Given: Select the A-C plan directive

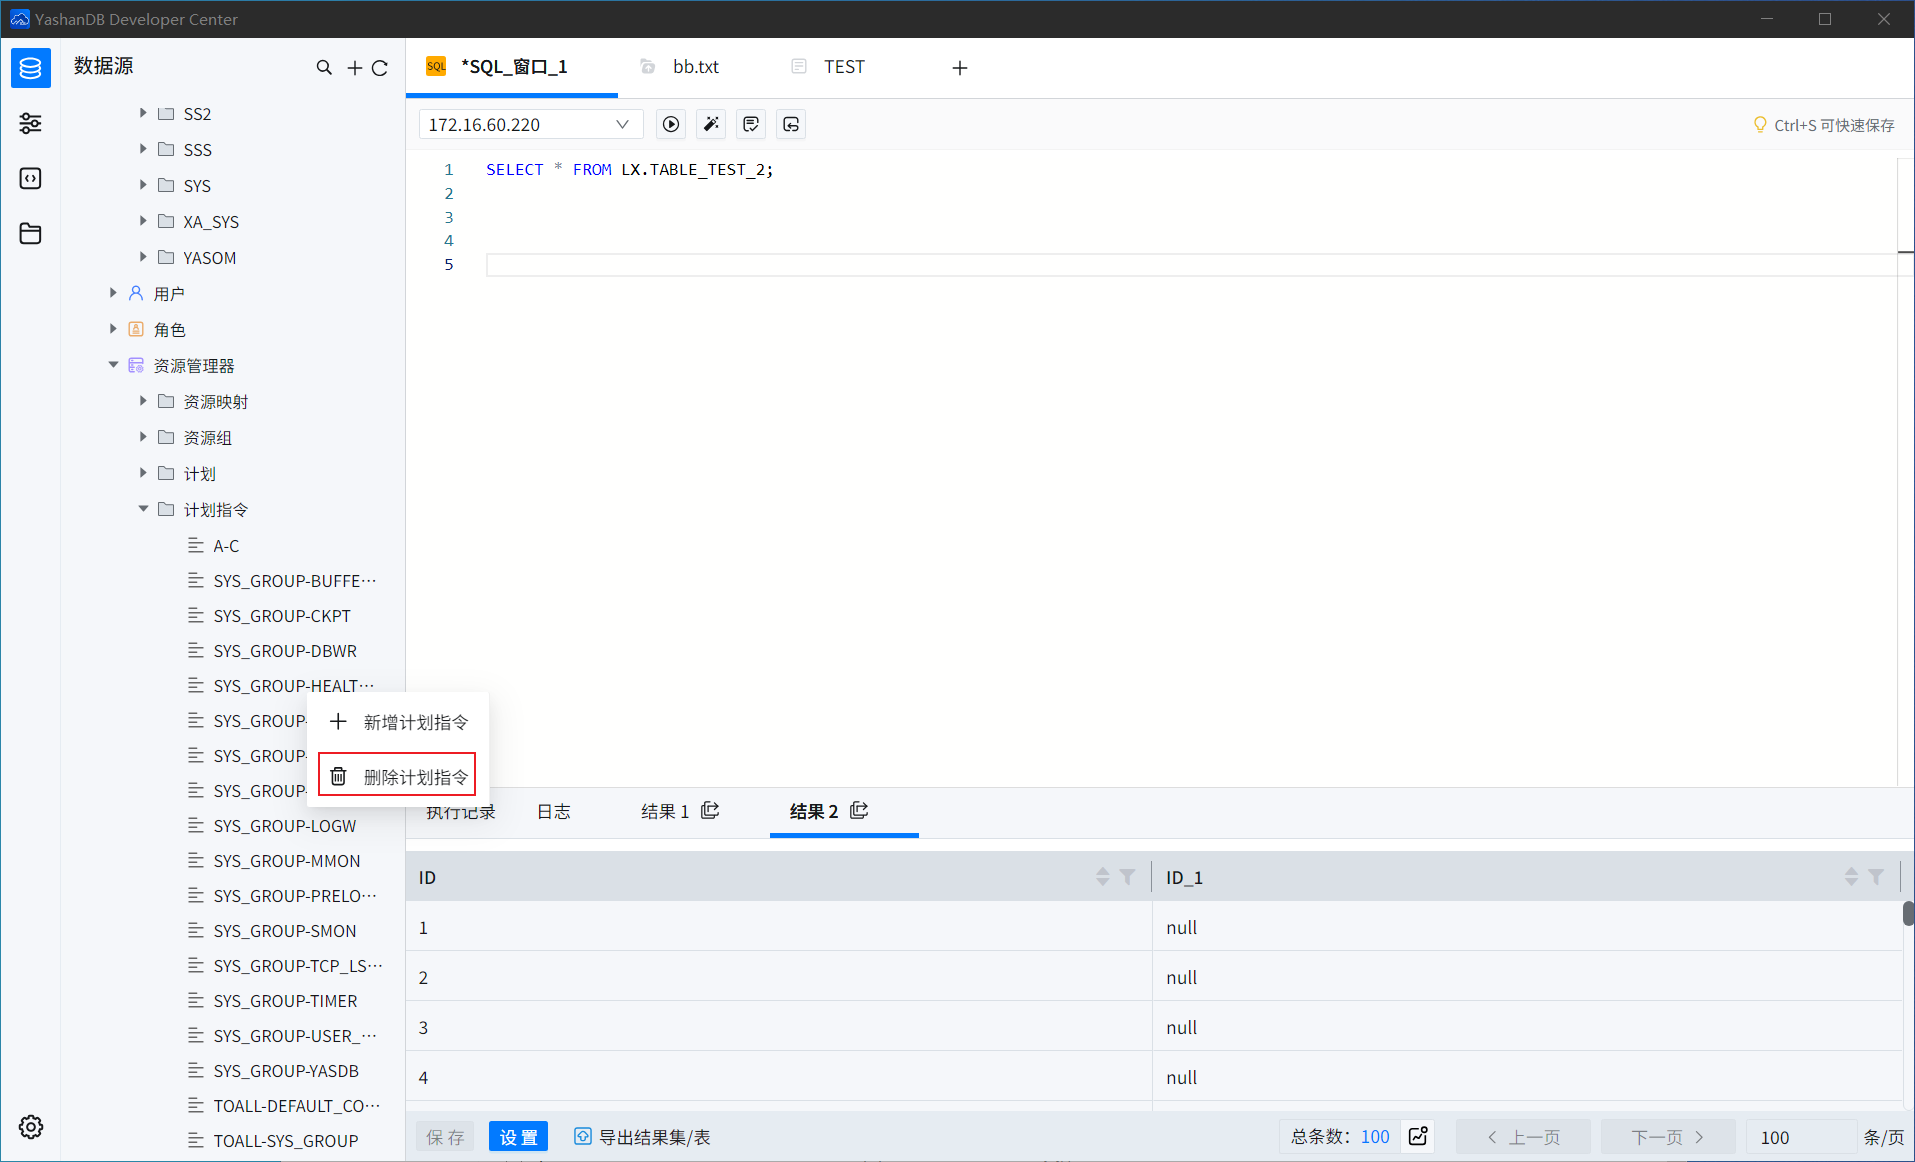Looking at the screenshot, I should tap(226, 546).
